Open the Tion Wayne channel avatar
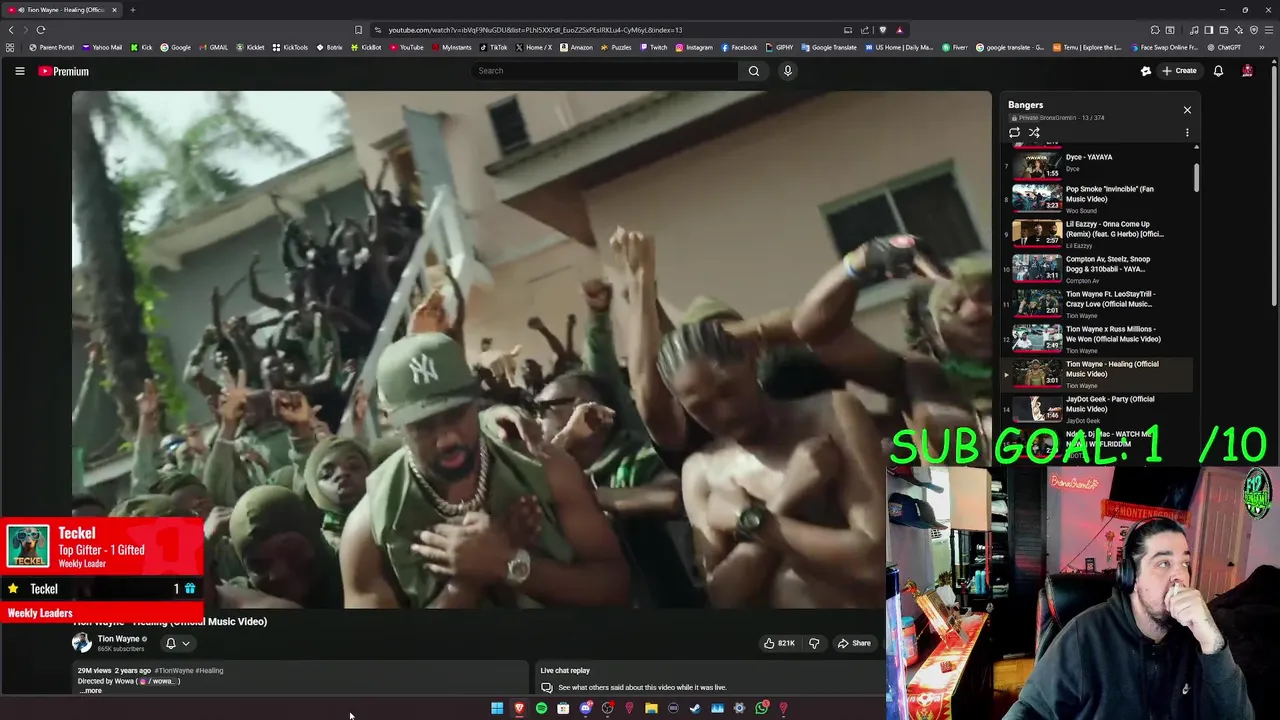Screen dimensions: 1280x720 click(82, 643)
